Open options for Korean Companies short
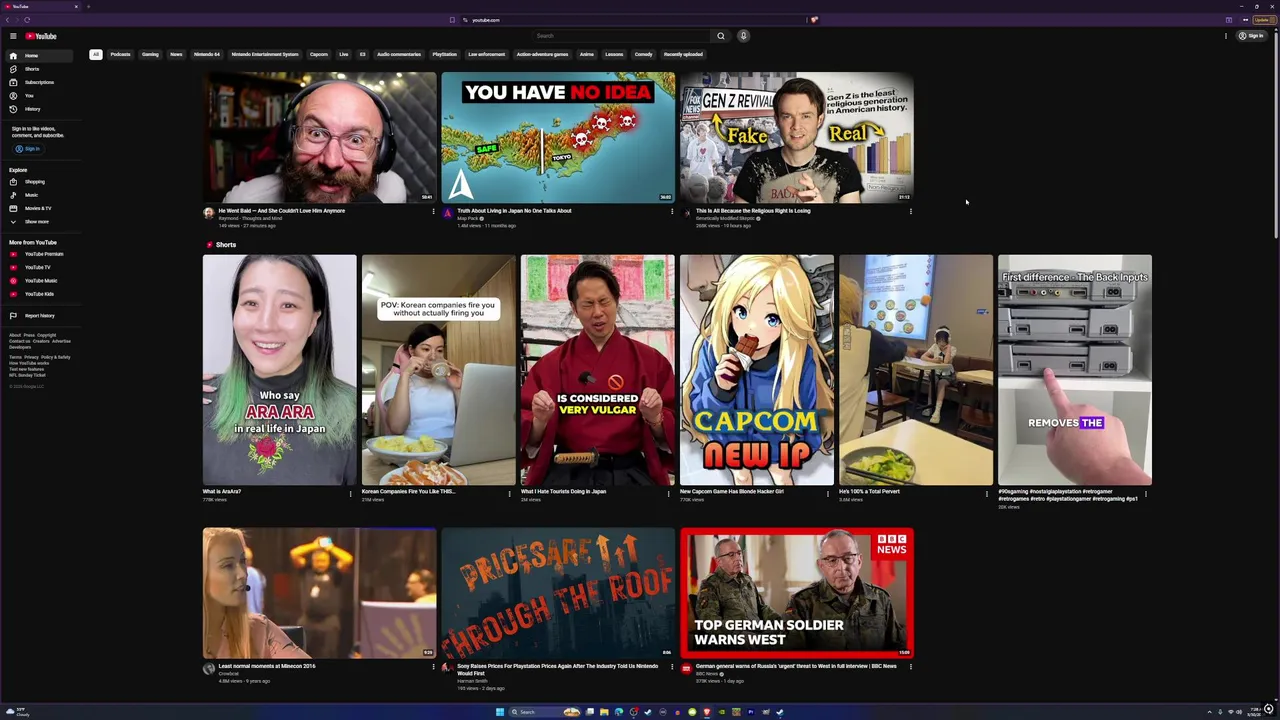This screenshot has height=720, width=1280. point(509,493)
